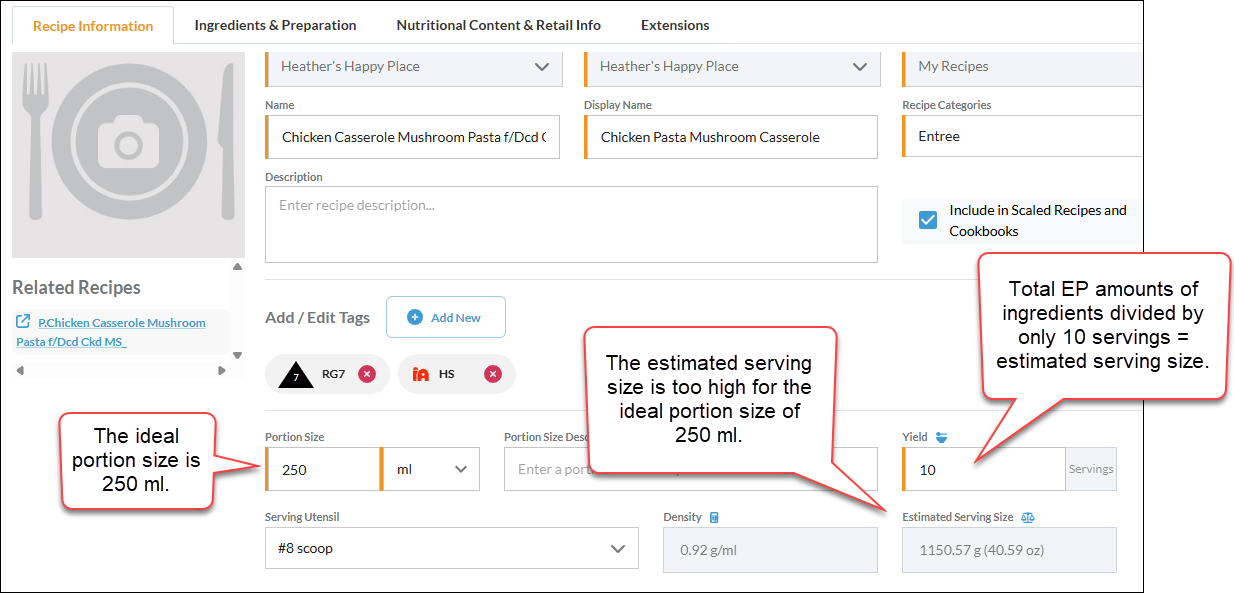Expand the first Heather's Happy Place dropdown
The image size is (1234, 593).
coord(414,67)
